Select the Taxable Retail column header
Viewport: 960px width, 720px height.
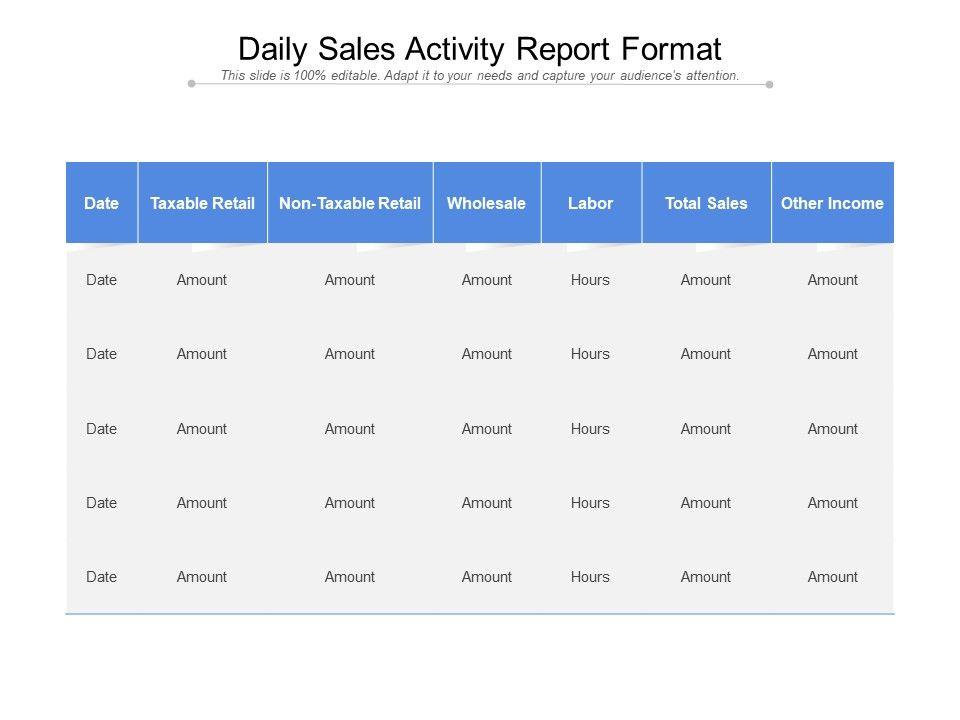tap(202, 203)
